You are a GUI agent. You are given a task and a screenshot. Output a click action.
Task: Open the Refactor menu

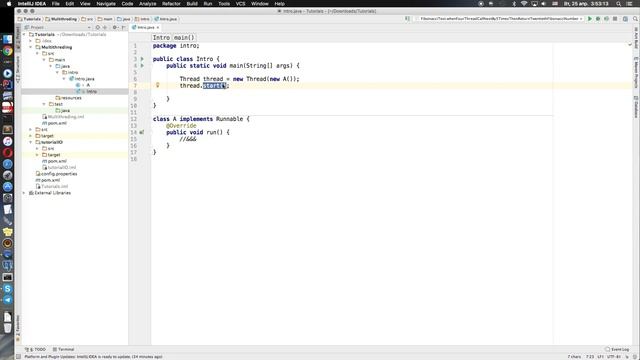coord(171,4)
